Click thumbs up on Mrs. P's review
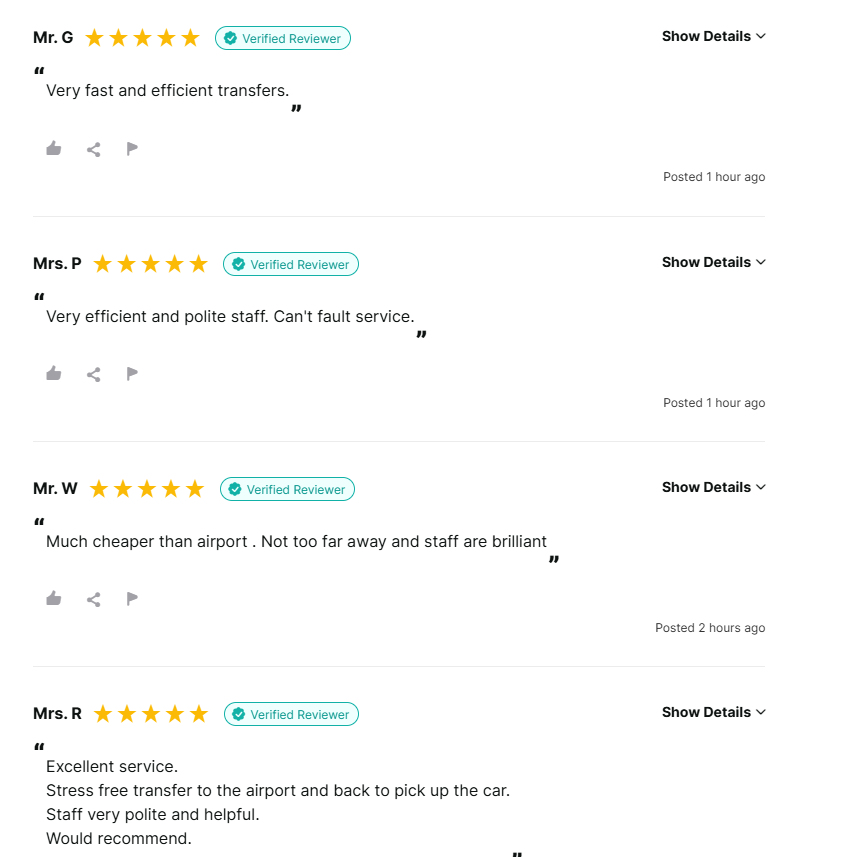 click(54, 374)
